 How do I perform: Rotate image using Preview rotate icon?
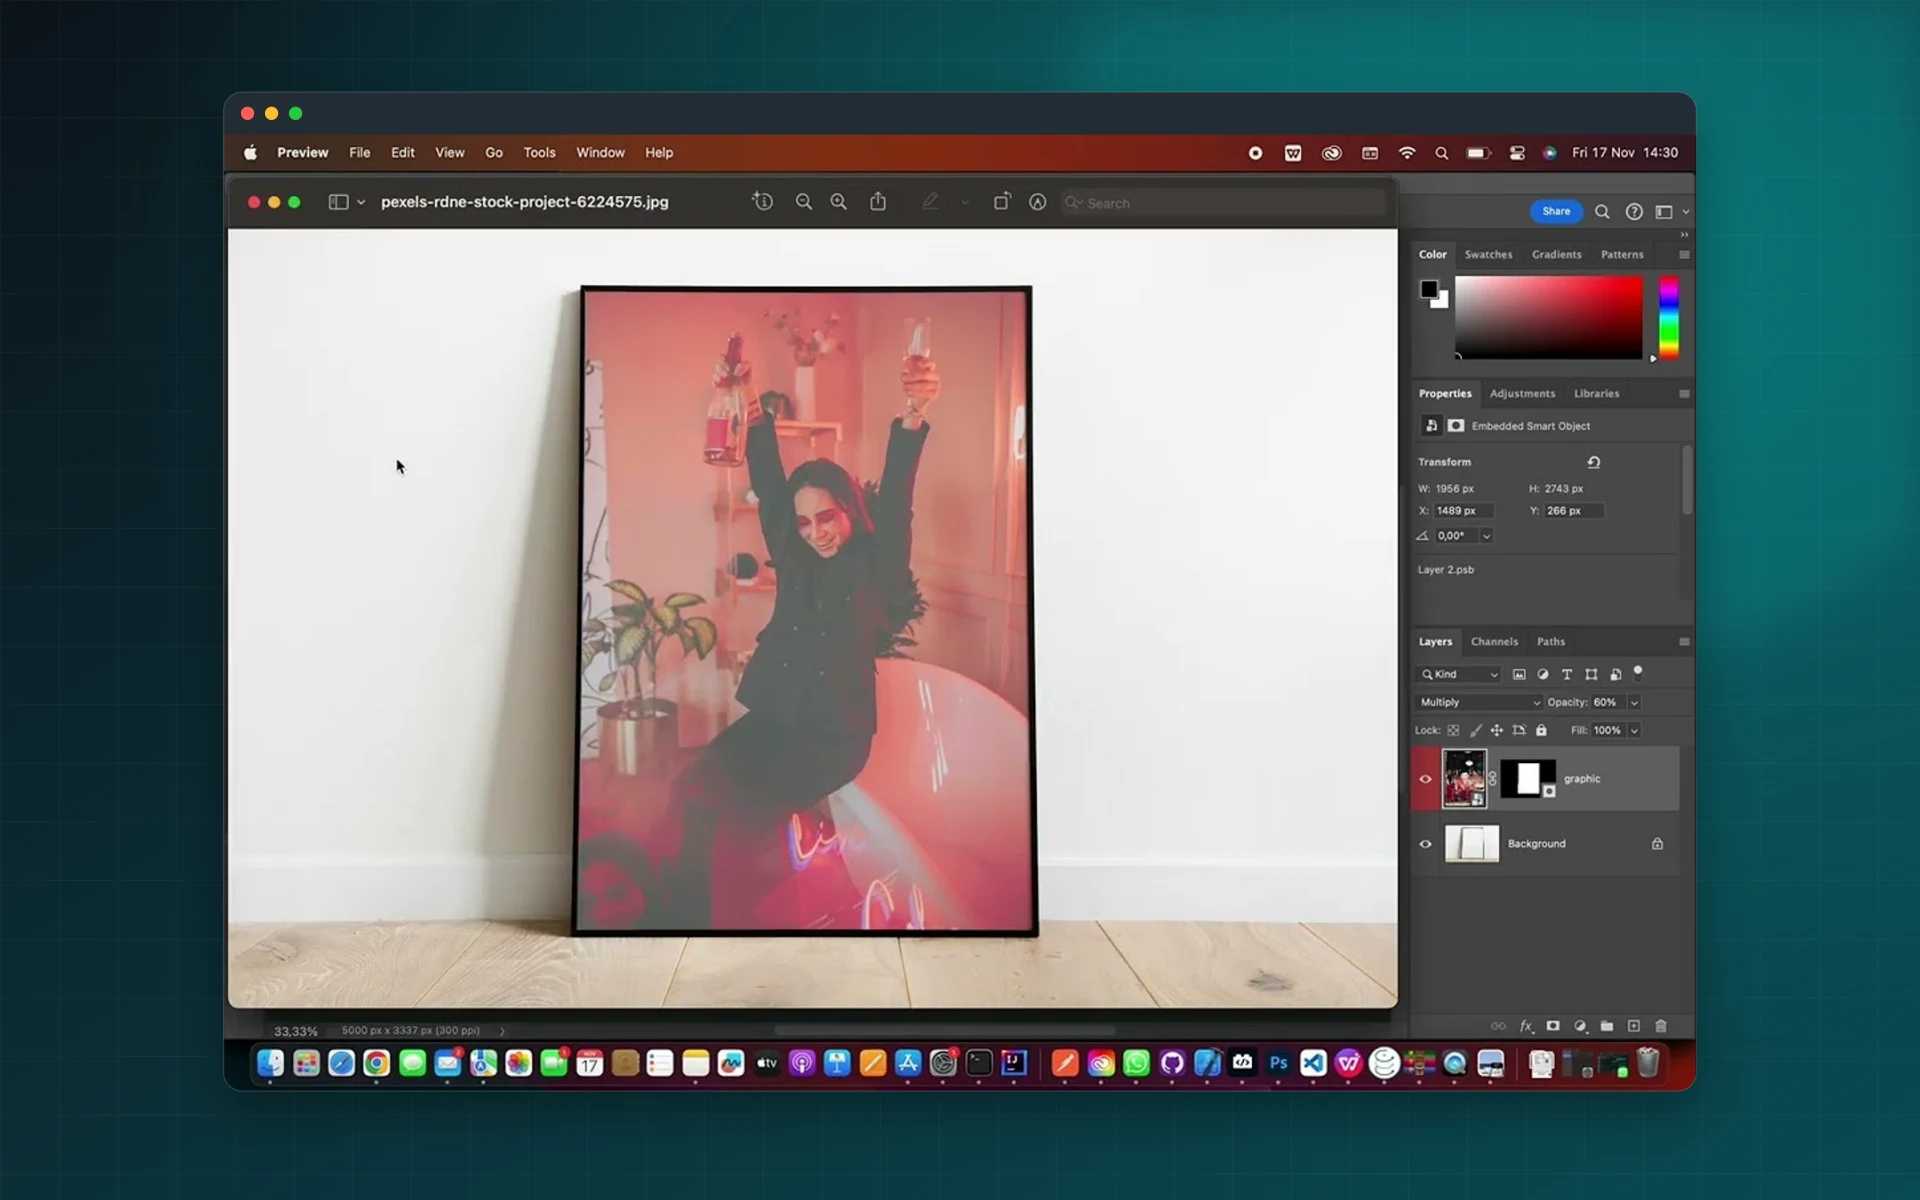click(1001, 202)
